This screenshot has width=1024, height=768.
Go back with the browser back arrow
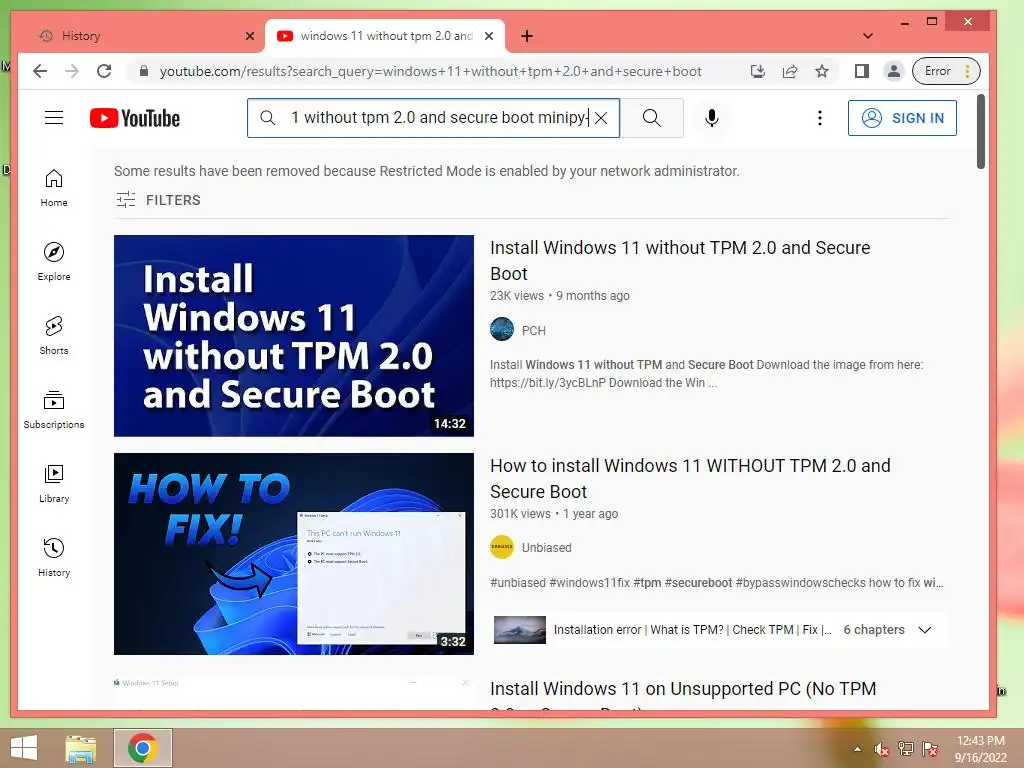tap(40, 71)
